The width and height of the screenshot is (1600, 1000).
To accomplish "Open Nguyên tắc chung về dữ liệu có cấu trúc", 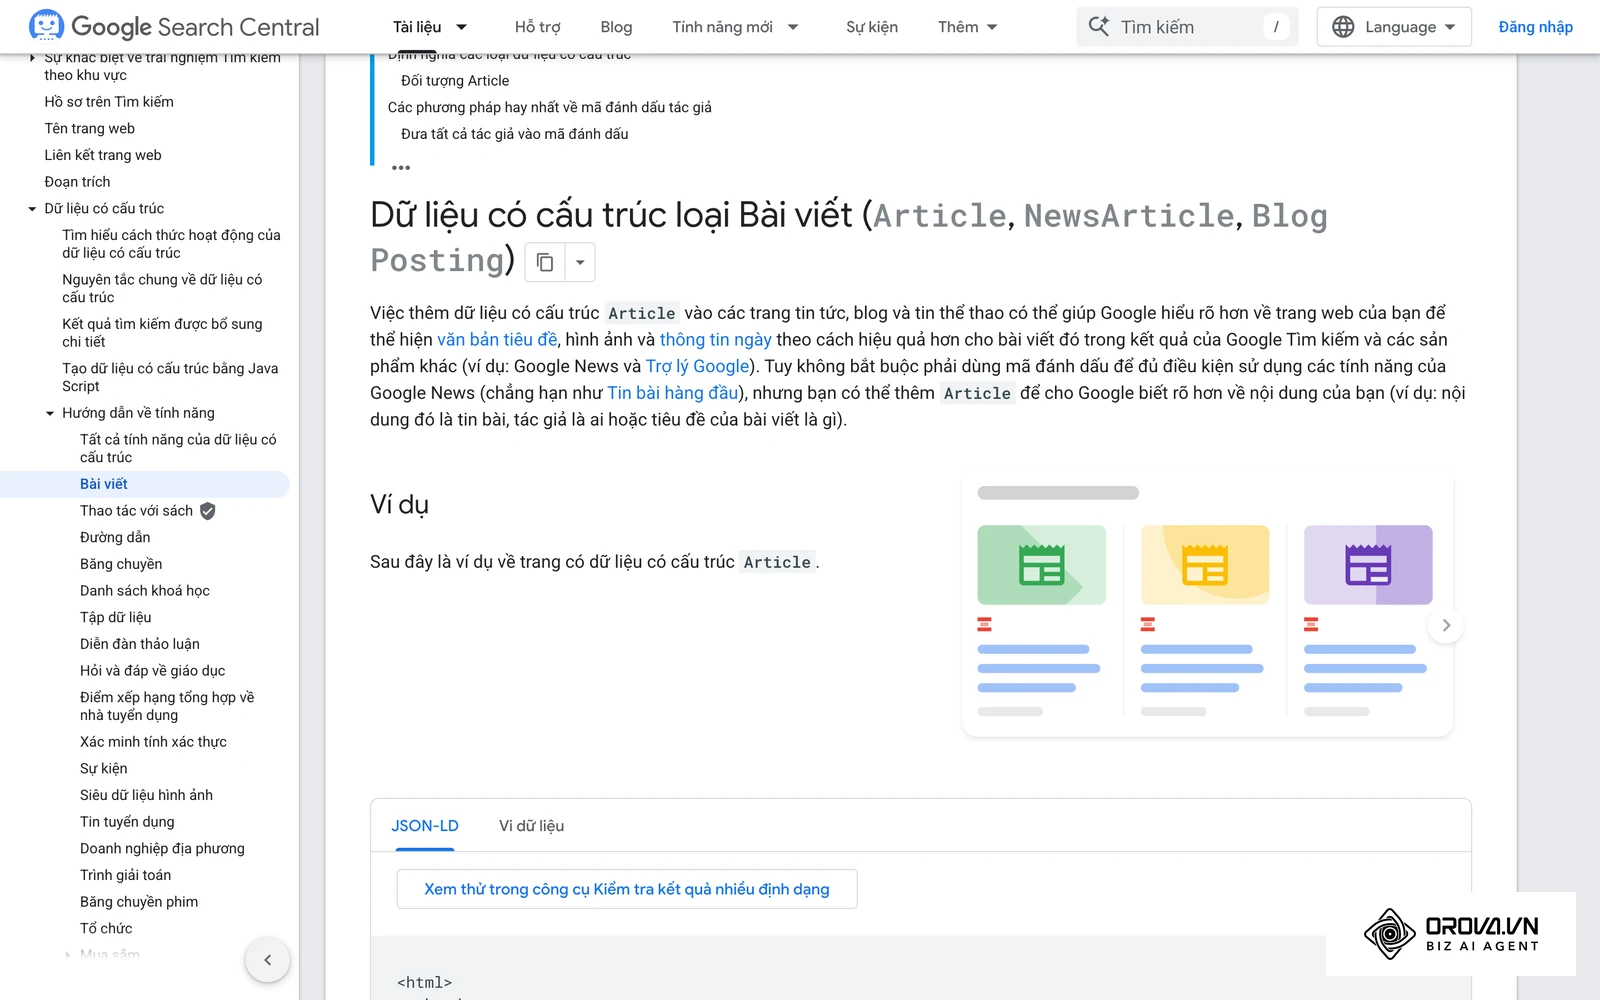I will [162, 288].
